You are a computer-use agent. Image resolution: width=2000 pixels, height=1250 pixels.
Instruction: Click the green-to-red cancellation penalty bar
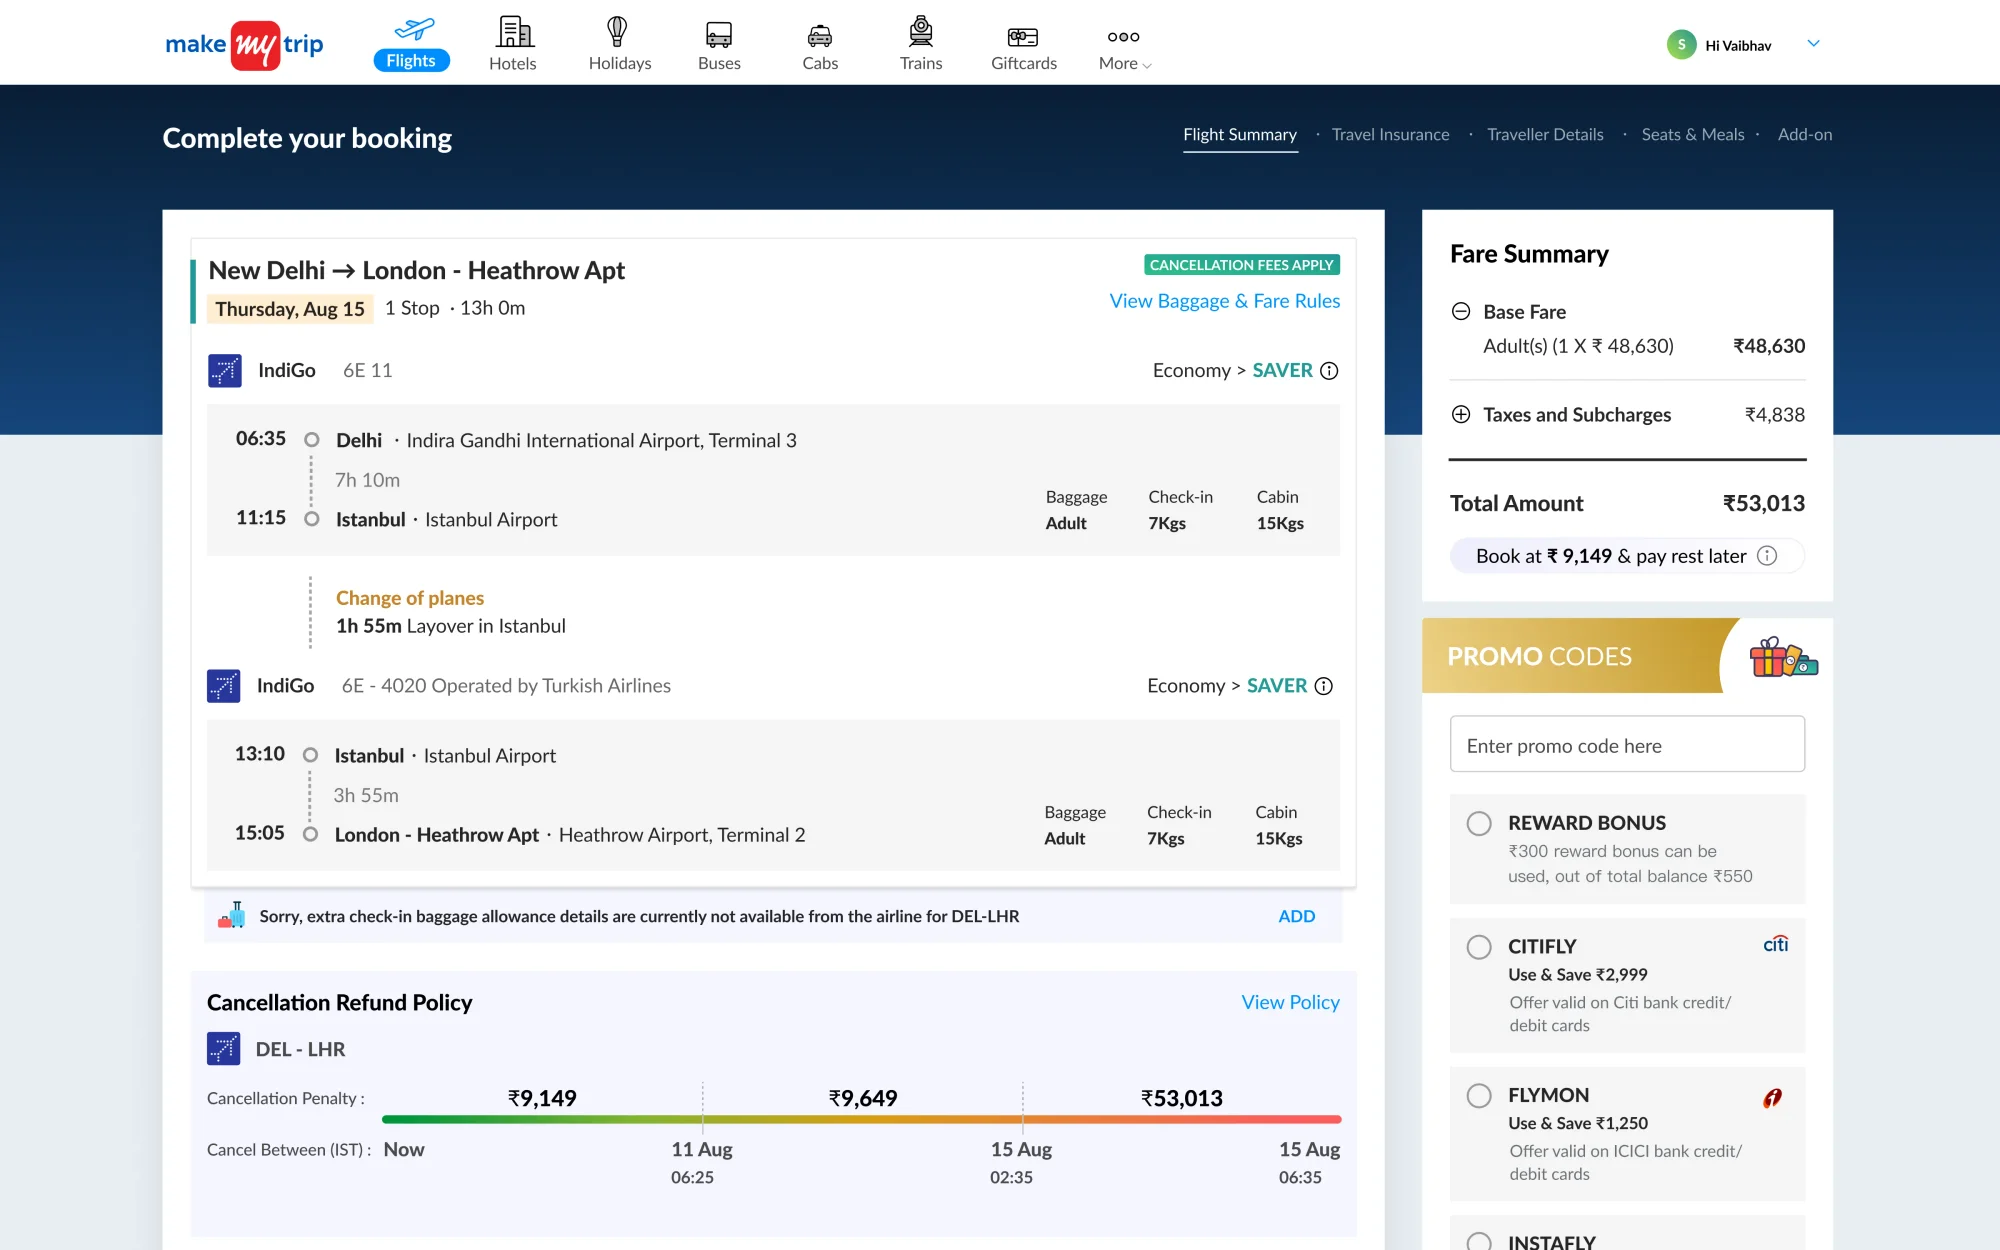click(861, 1120)
